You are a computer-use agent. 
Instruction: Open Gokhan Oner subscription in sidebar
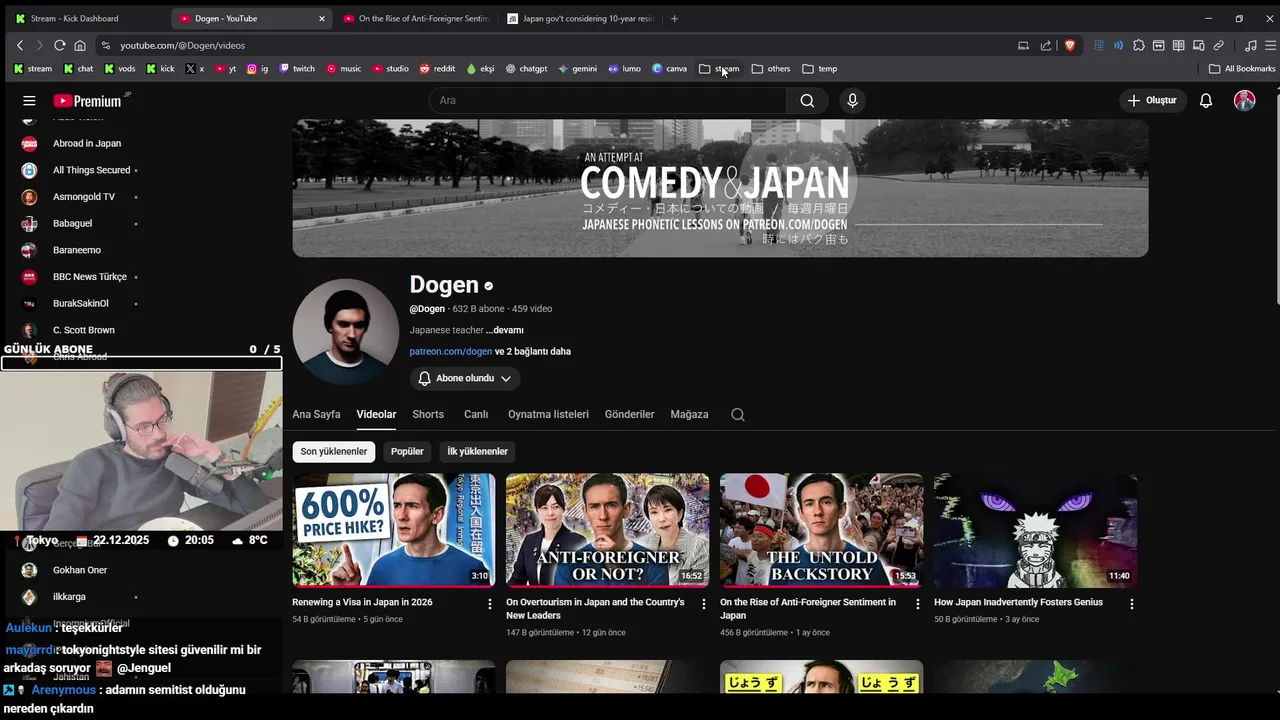tap(78, 570)
